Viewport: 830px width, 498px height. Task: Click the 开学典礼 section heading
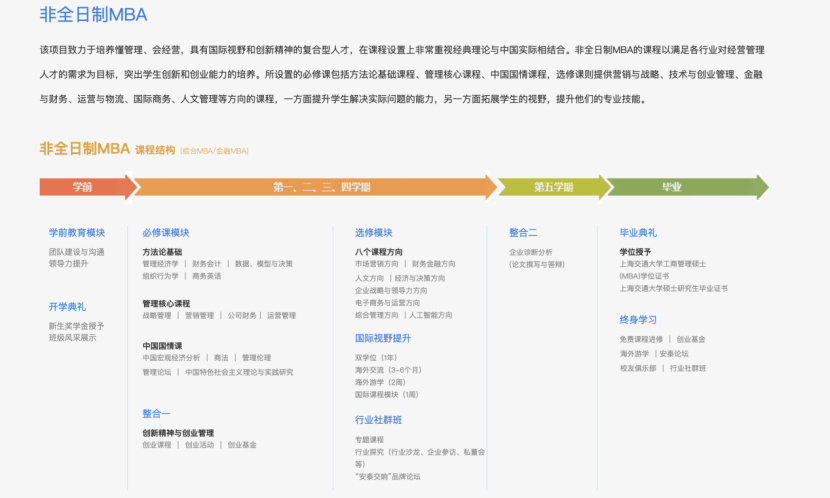coord(67,306)
